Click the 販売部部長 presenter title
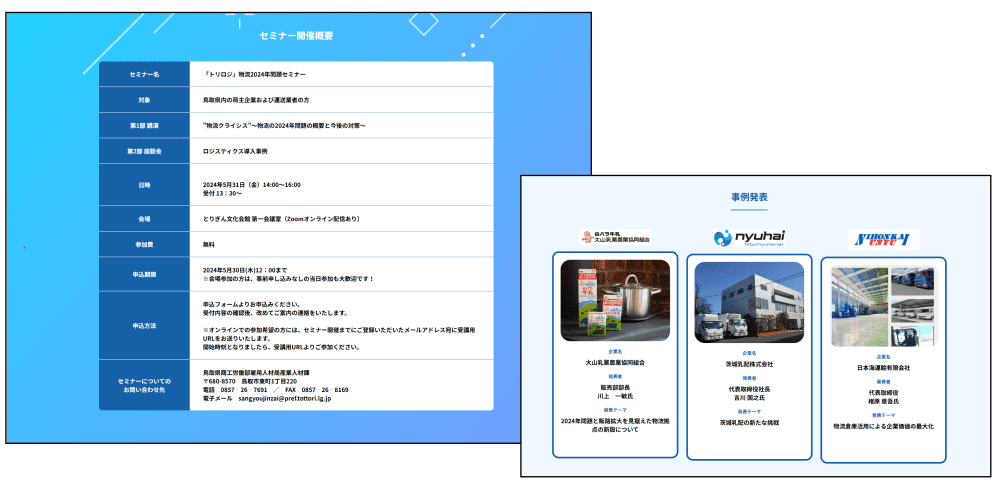 click(615, 387)
